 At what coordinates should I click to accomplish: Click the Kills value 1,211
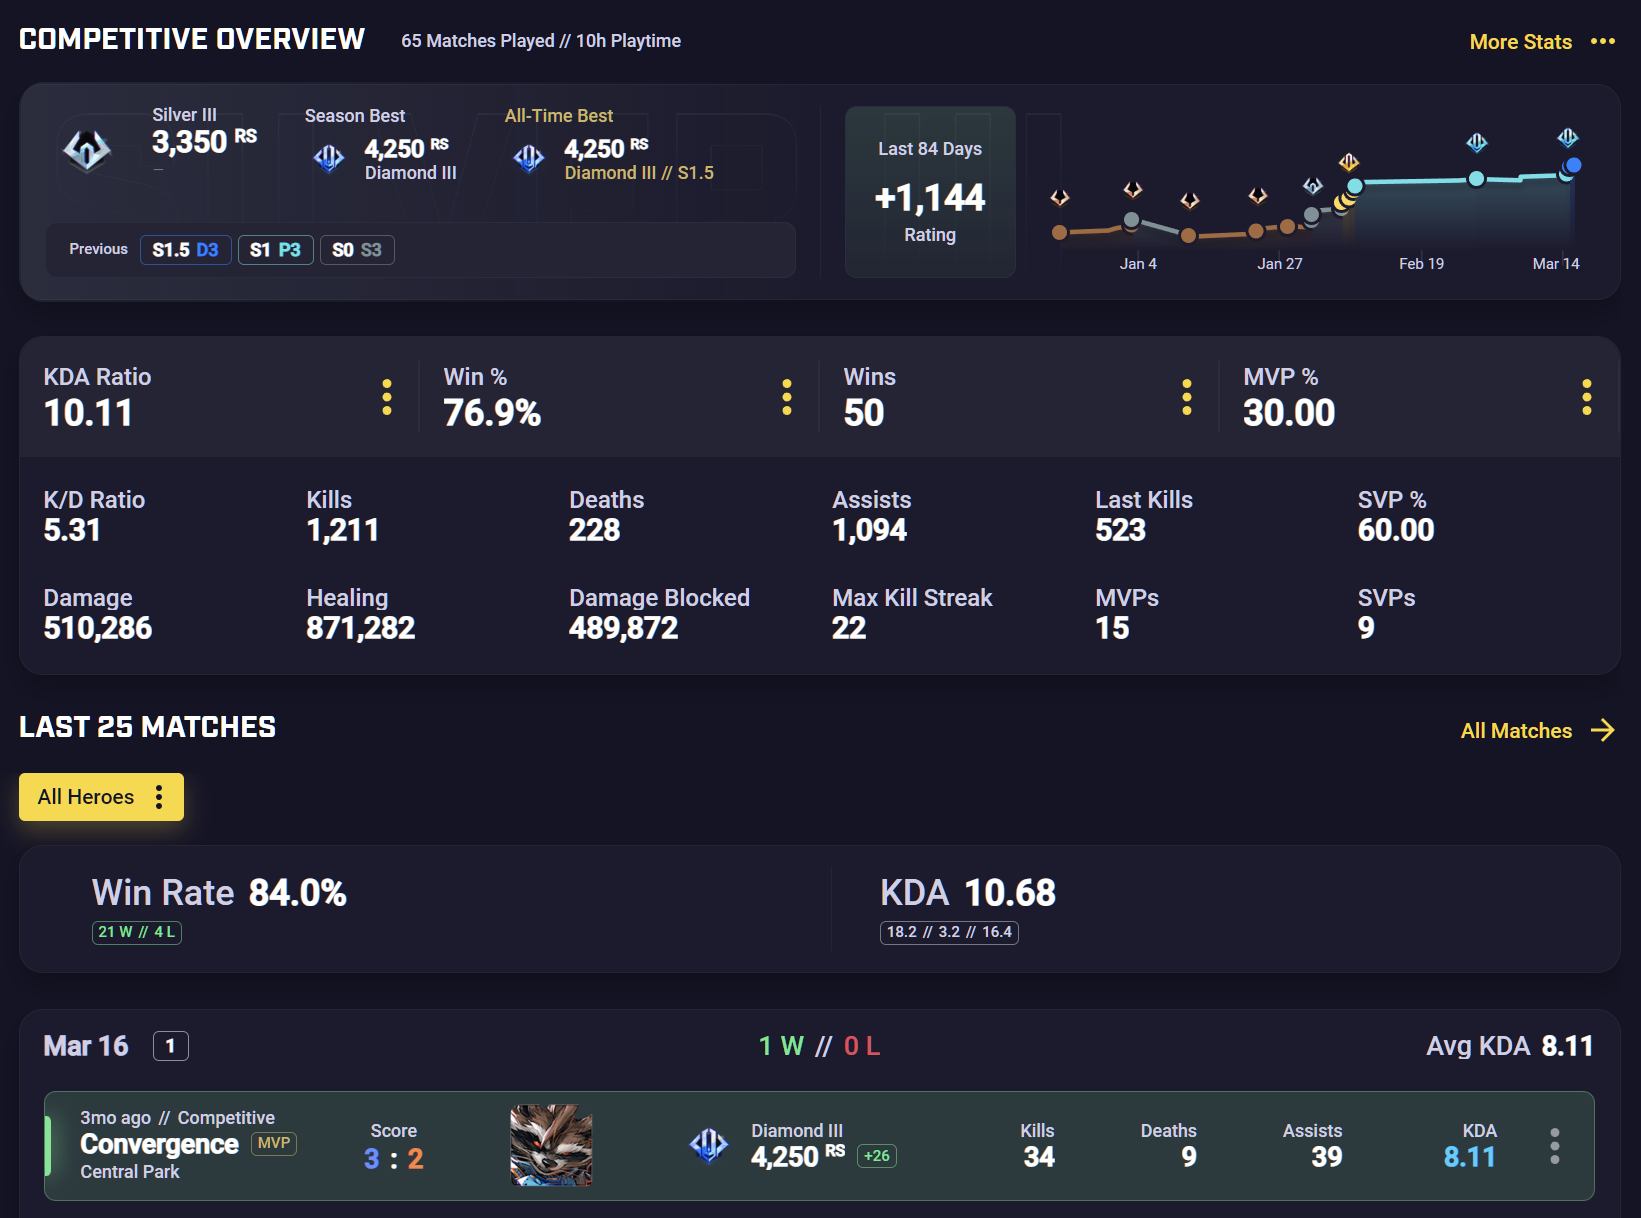click(x=343, y=530)
